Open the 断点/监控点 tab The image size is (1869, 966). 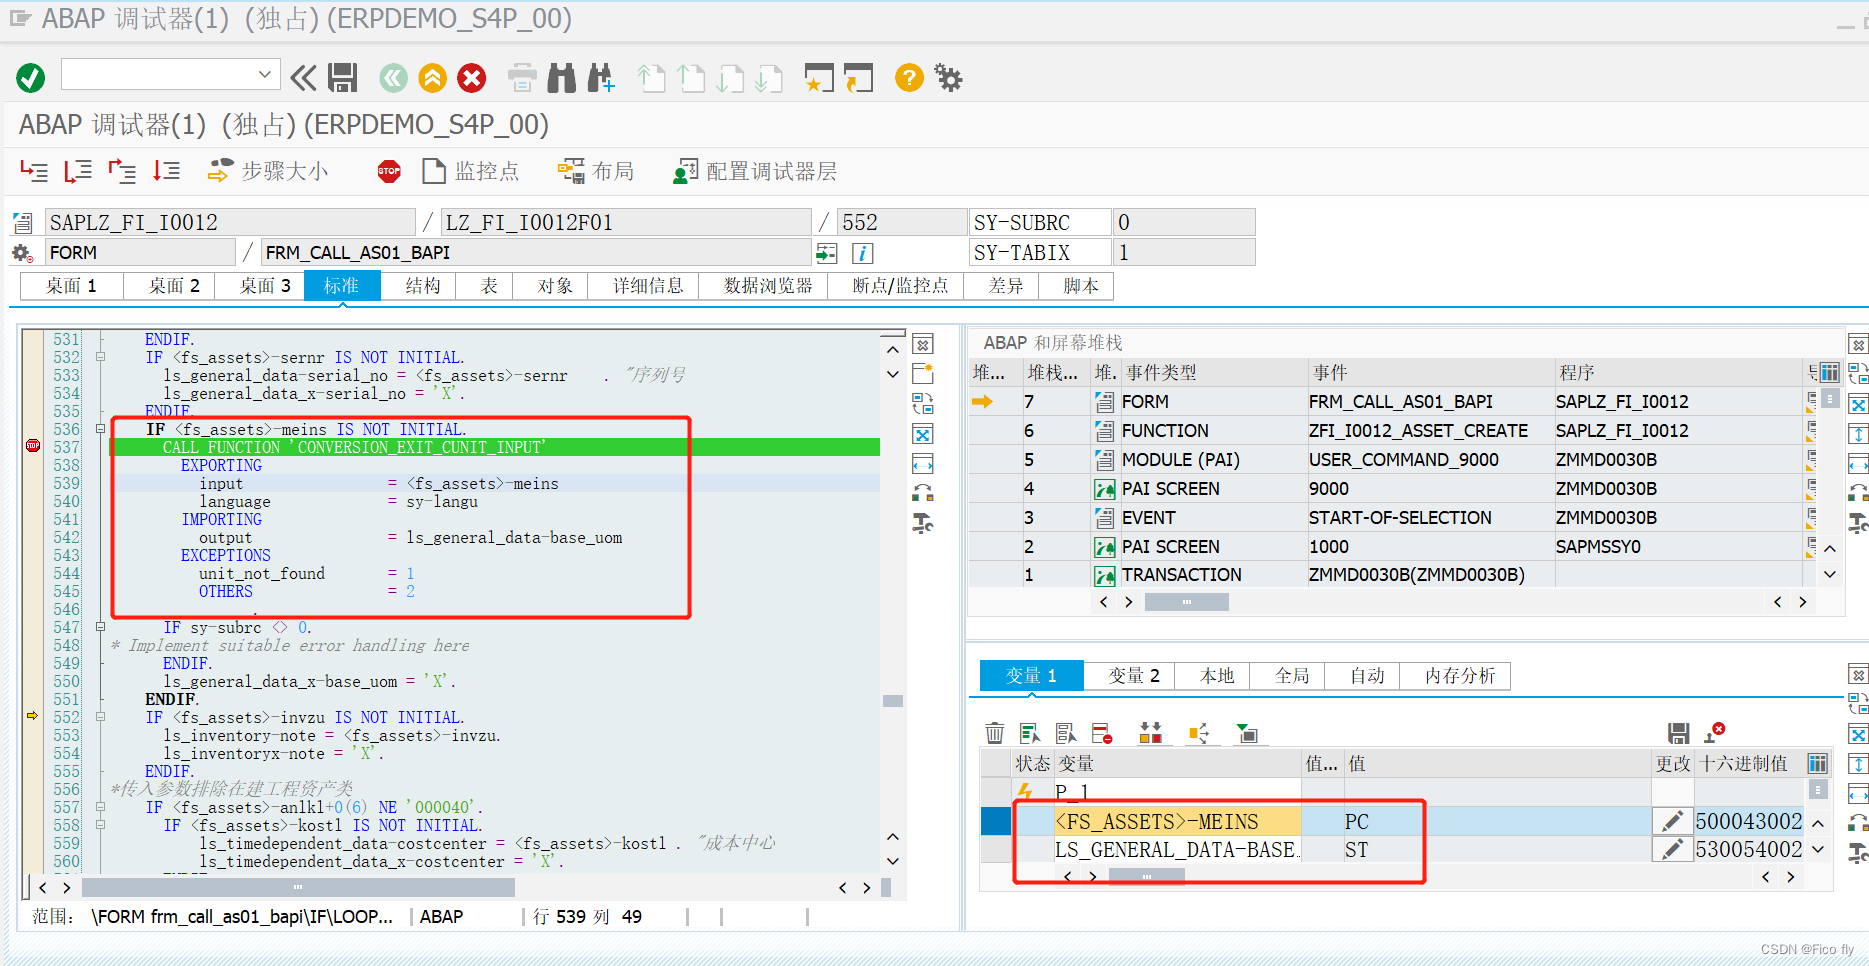tap(897, 285)
